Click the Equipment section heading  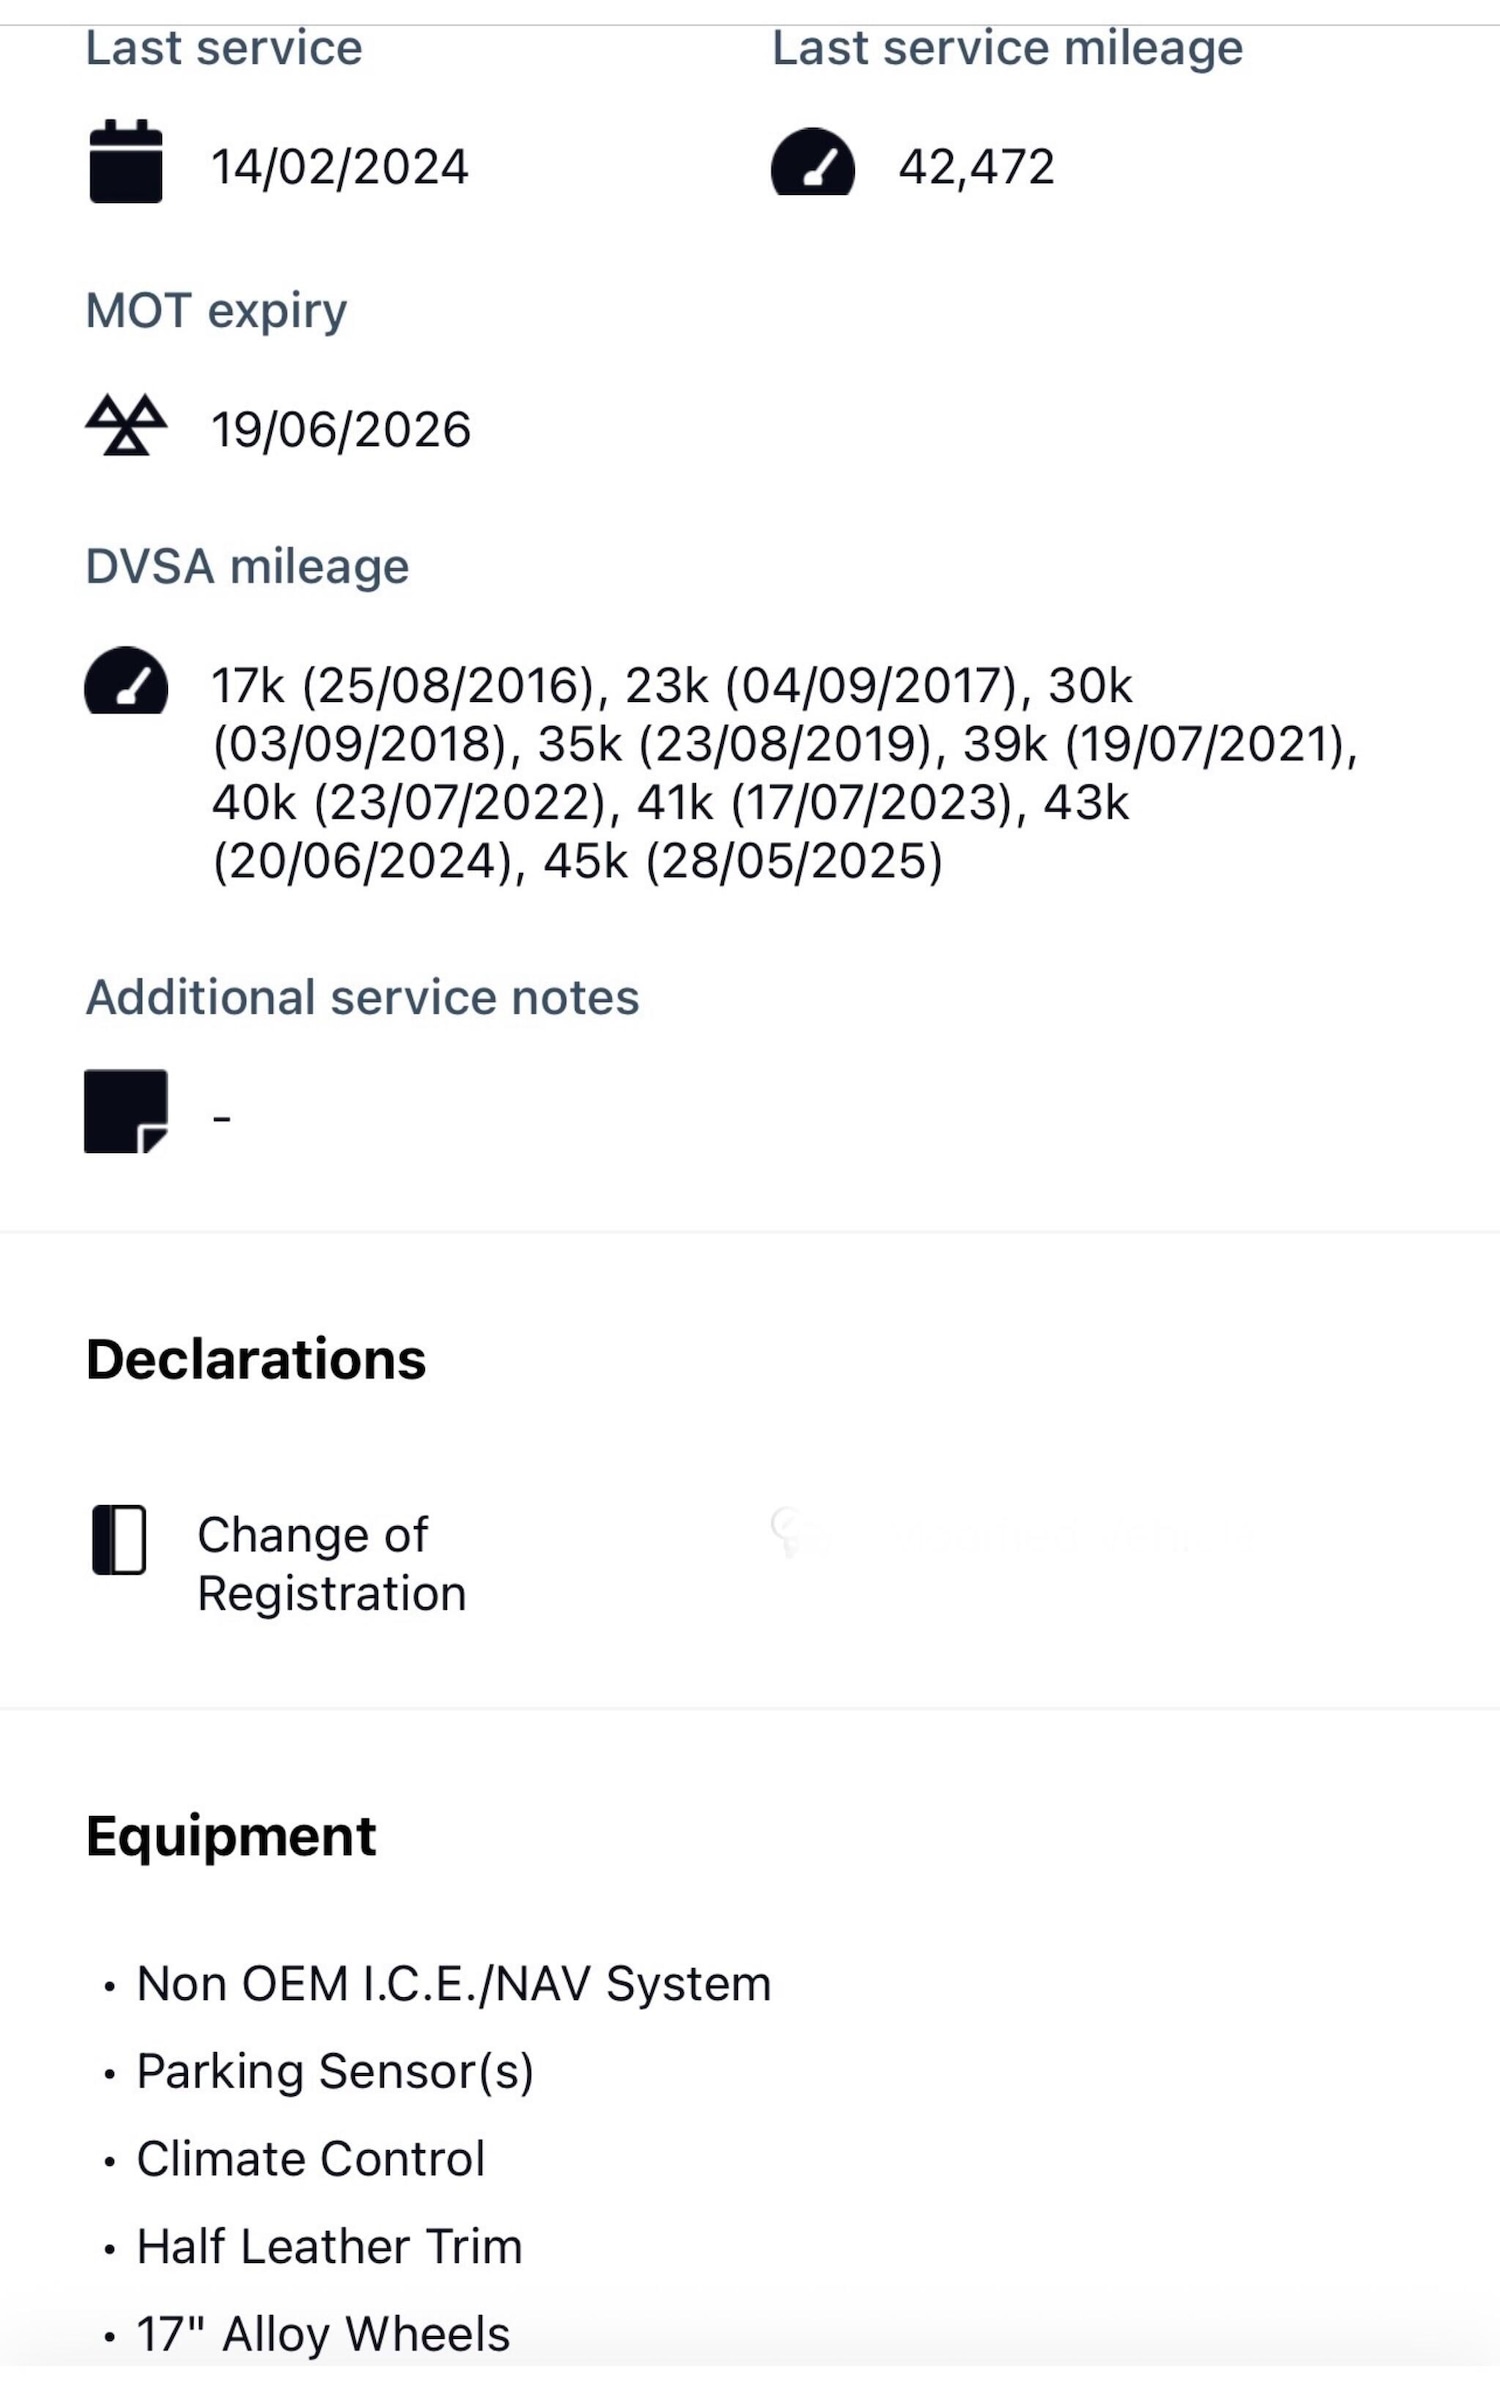231,1836
